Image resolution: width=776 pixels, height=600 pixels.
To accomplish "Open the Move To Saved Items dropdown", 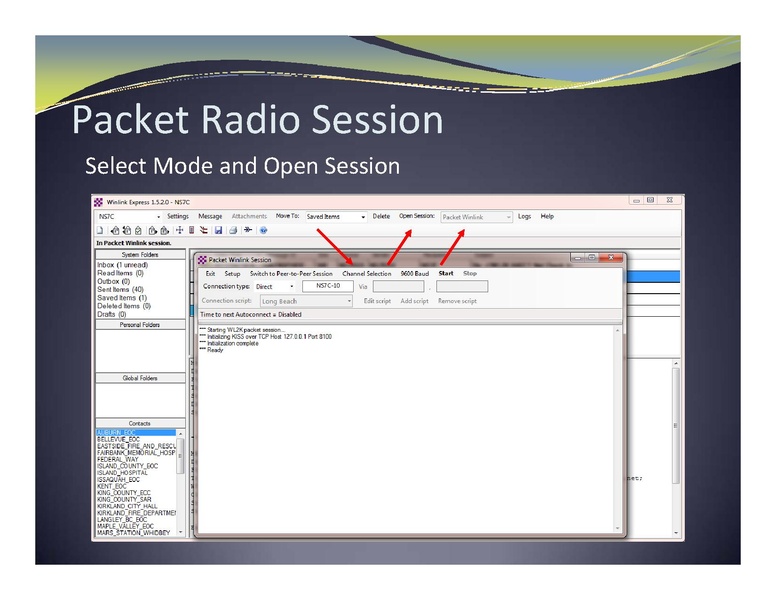I will (363, 217).
